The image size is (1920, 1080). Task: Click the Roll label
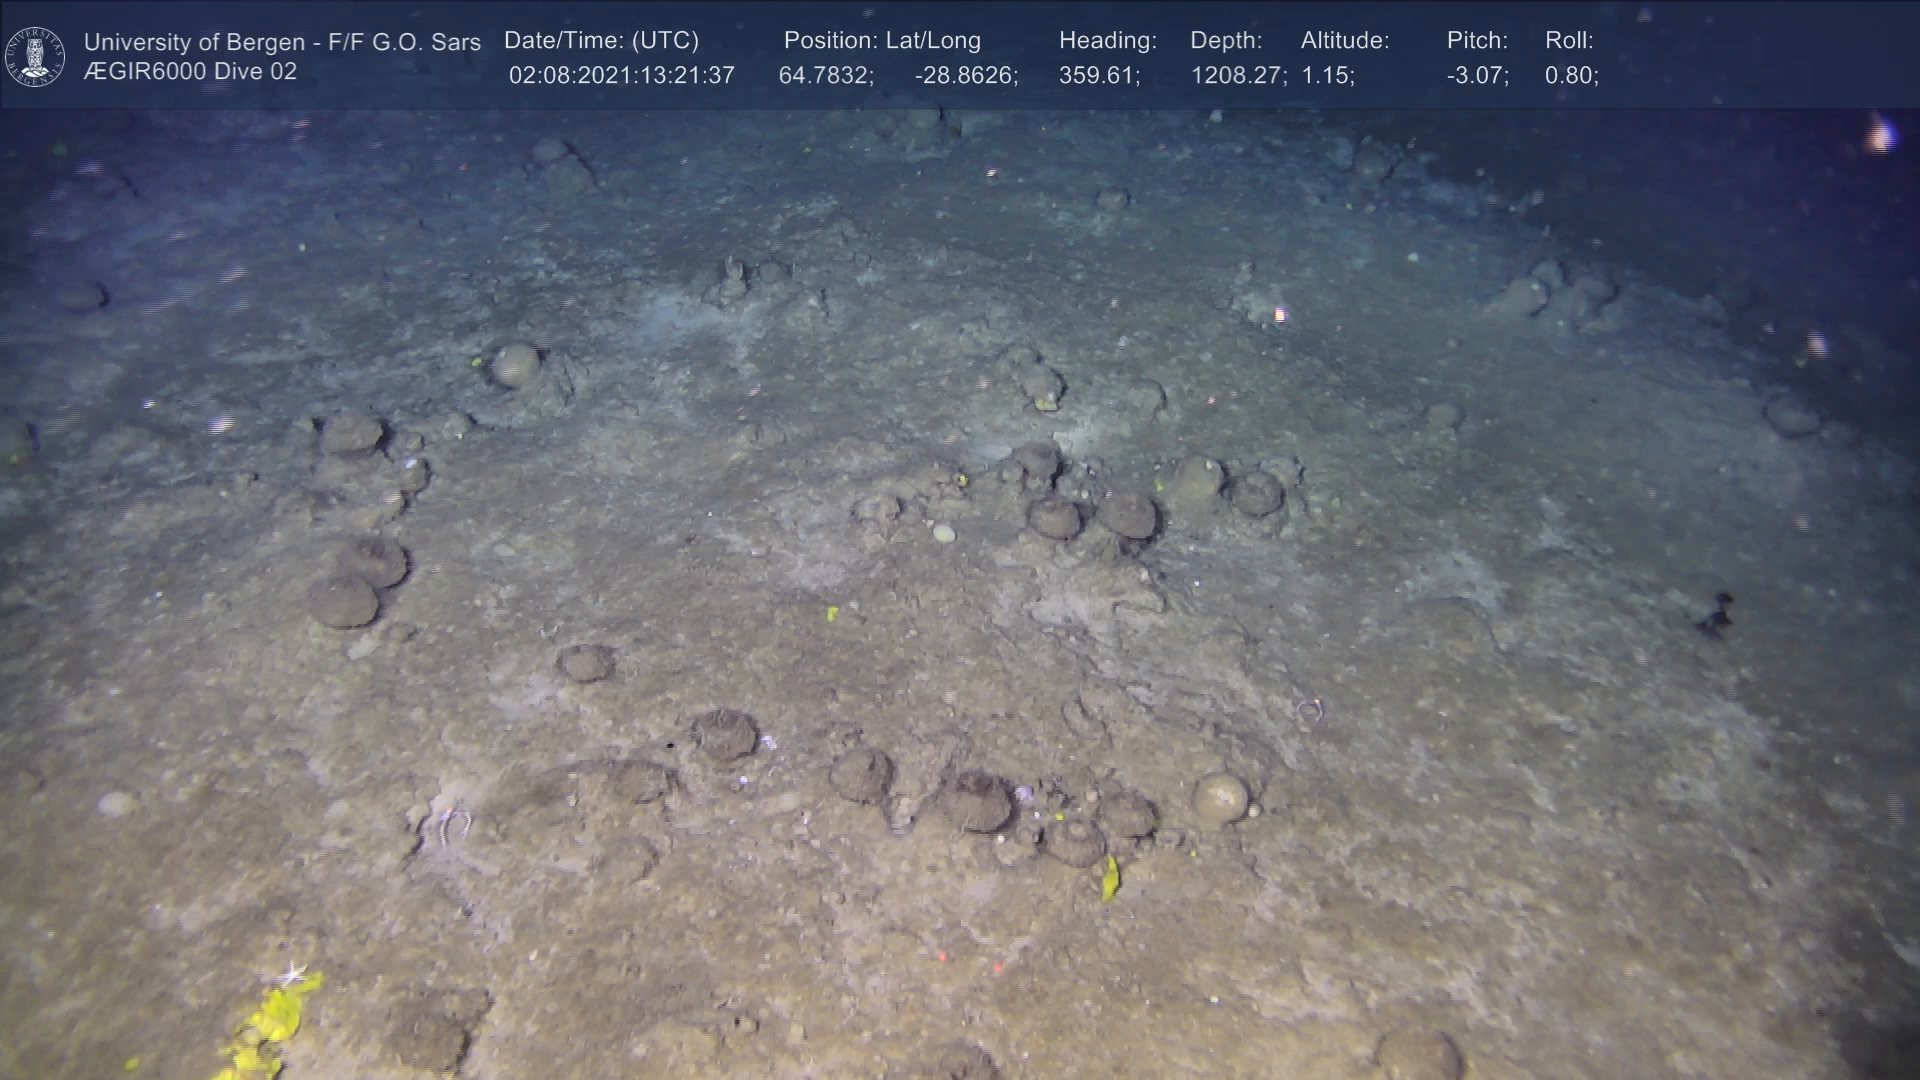tap(1568, 41)
